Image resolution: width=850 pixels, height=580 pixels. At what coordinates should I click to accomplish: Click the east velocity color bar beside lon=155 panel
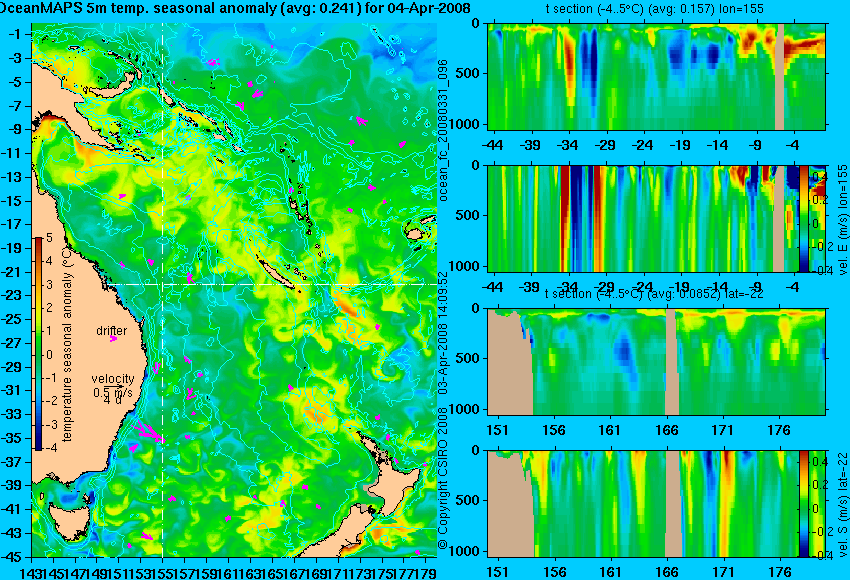tap(804, 218)
